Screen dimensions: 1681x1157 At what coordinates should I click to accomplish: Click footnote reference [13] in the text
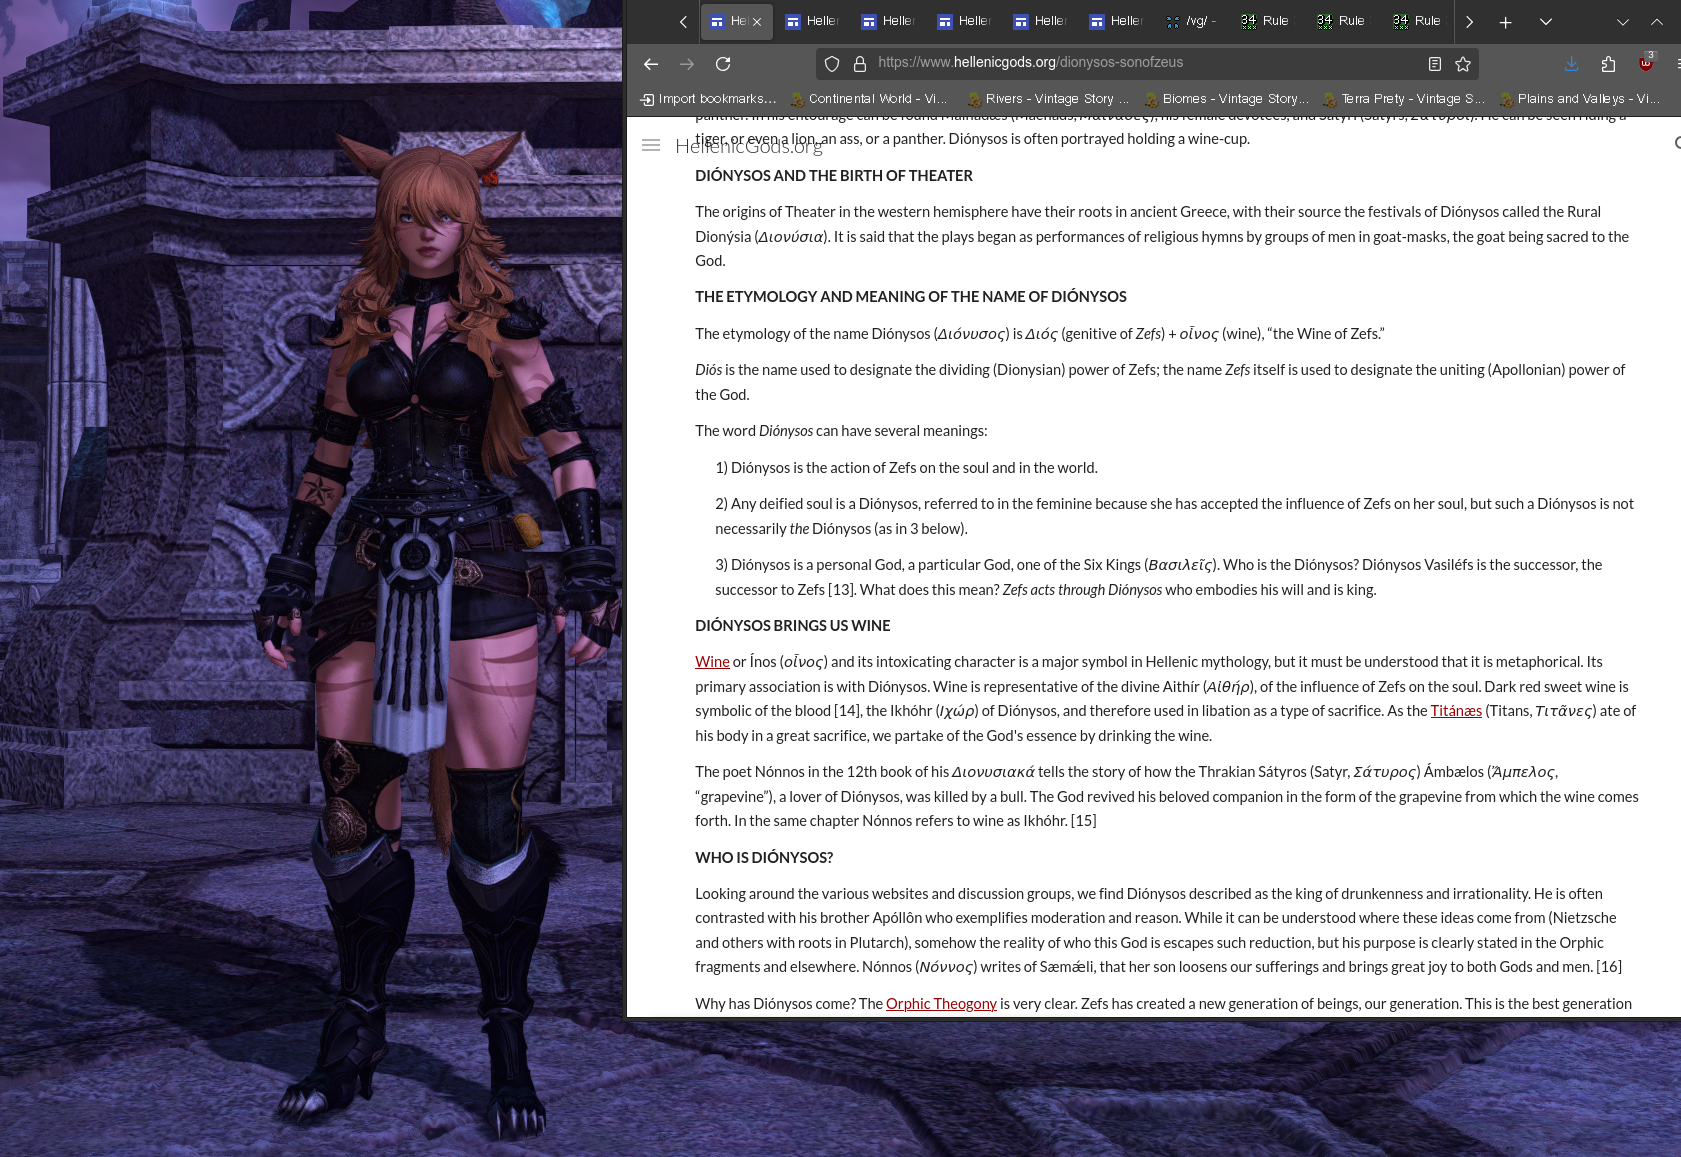pyautogui.click(x=842, y=590)
